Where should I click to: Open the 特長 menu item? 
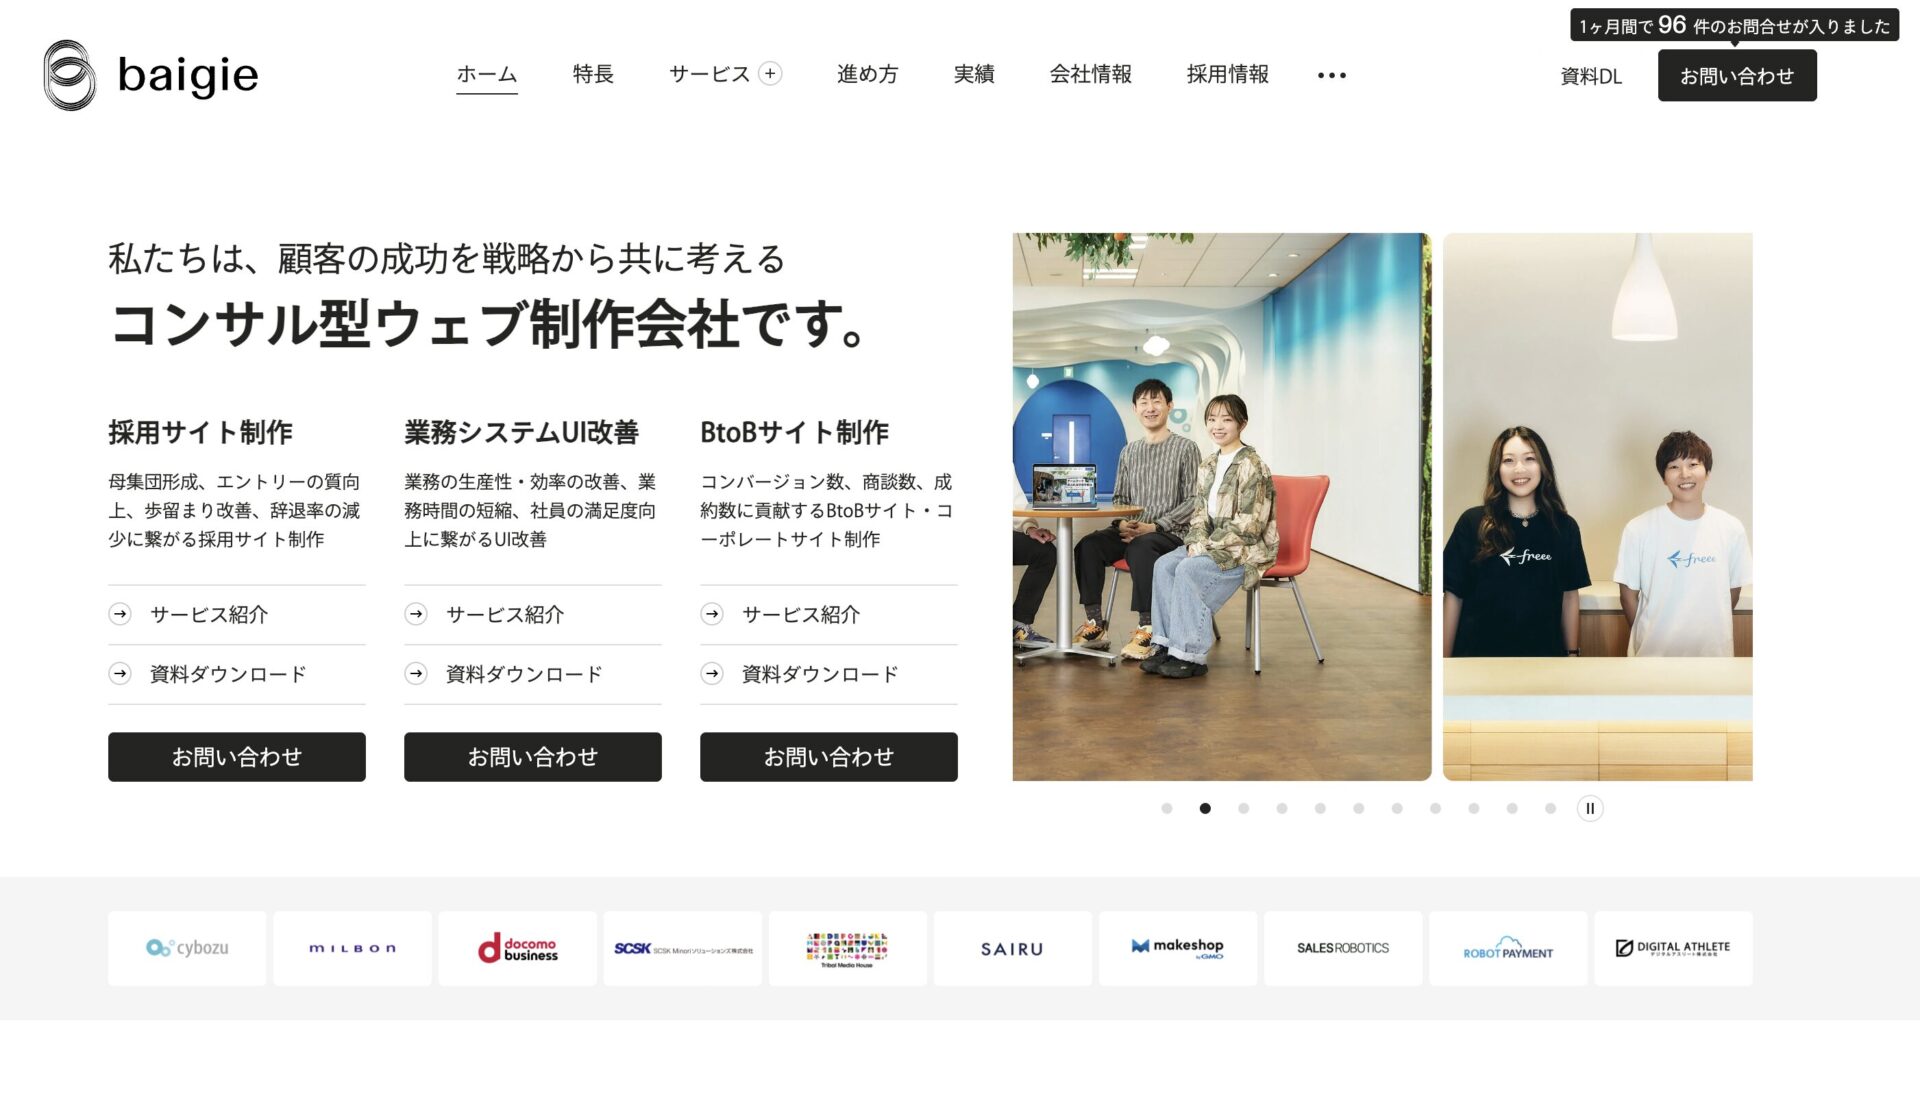point(593,74)
